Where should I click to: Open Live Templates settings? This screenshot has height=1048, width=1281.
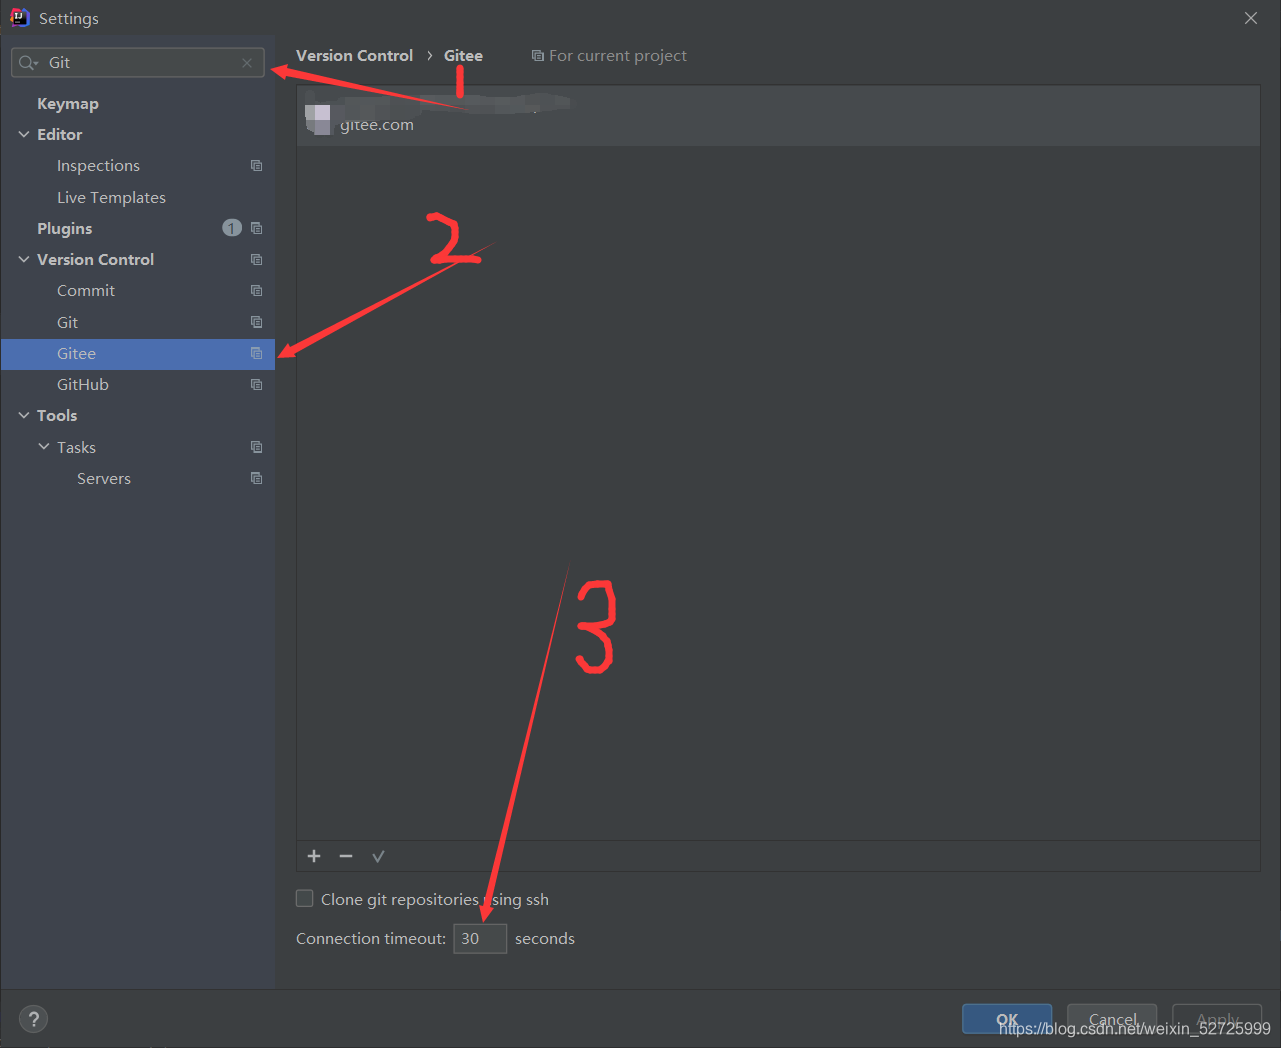[x=111, y=197]
